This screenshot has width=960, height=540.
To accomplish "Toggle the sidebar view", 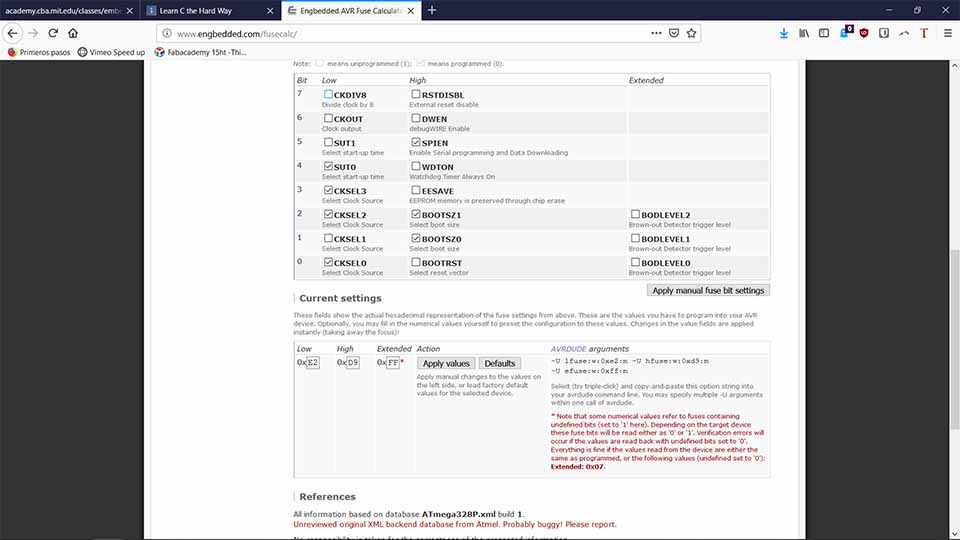I will [824, 33].
